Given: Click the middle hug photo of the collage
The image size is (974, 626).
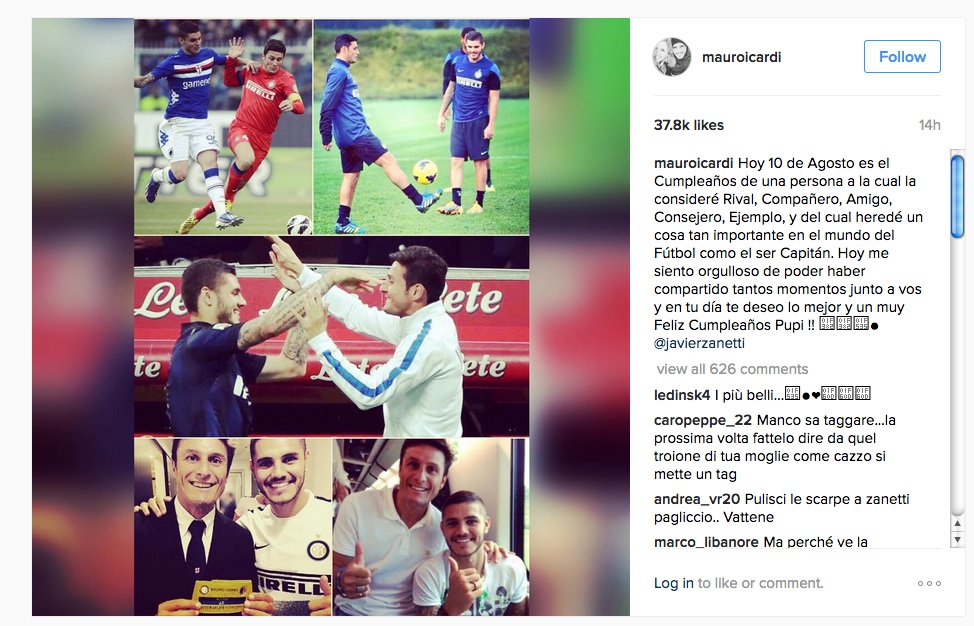Looking at the screenshot, I should 332,336.
